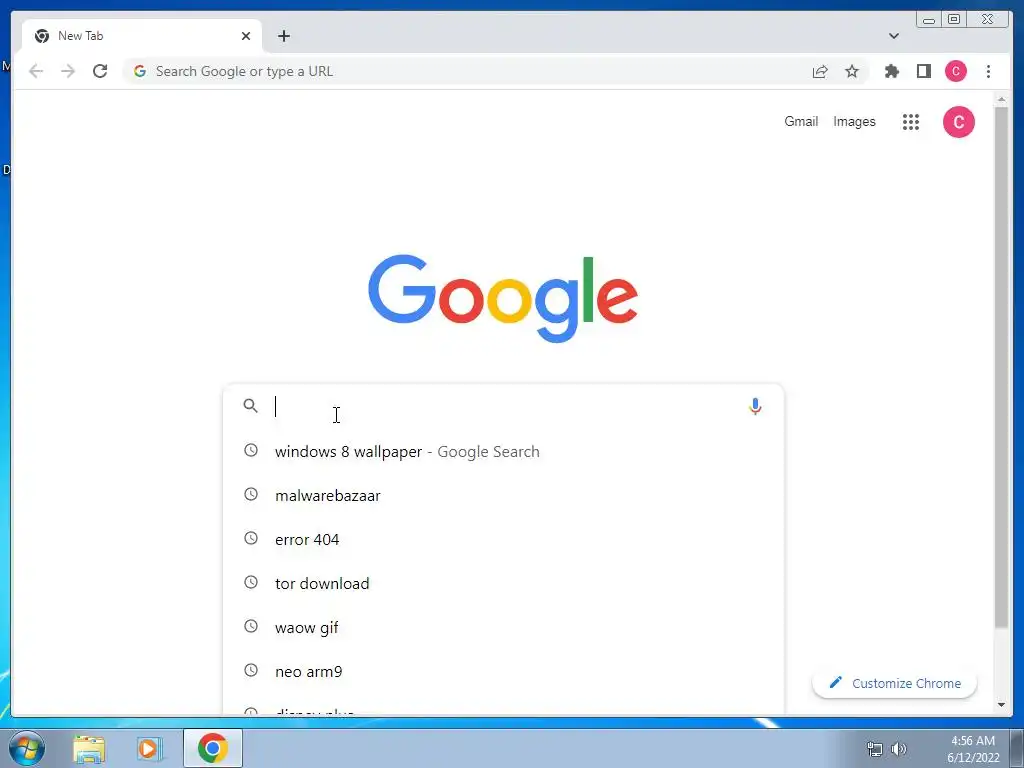Open Windows Explorer from the taskbar
The height and width of the screenshot is (768, 1024).
tap(89, 748)
